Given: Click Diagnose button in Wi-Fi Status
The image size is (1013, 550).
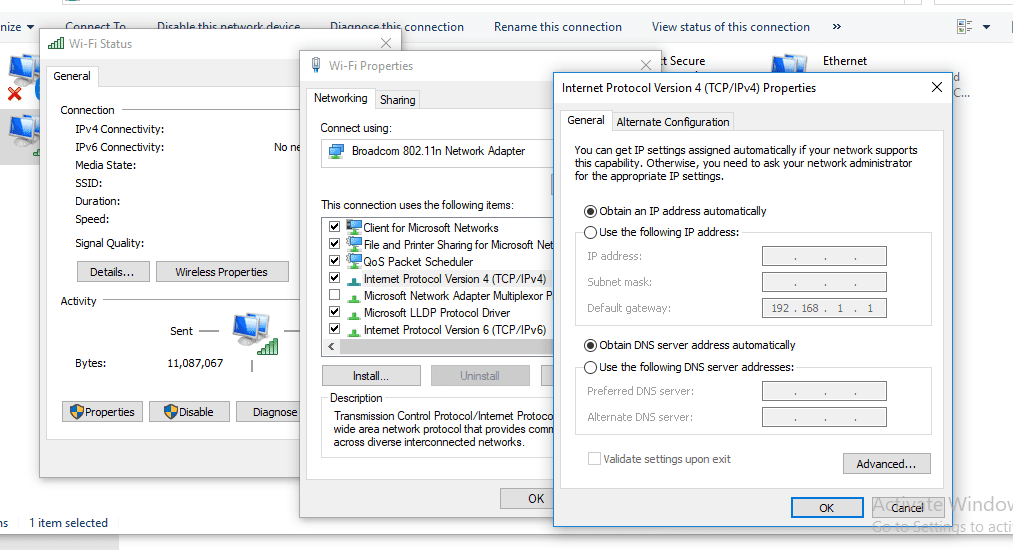Looking at the screenshot, I should [268, 412].
